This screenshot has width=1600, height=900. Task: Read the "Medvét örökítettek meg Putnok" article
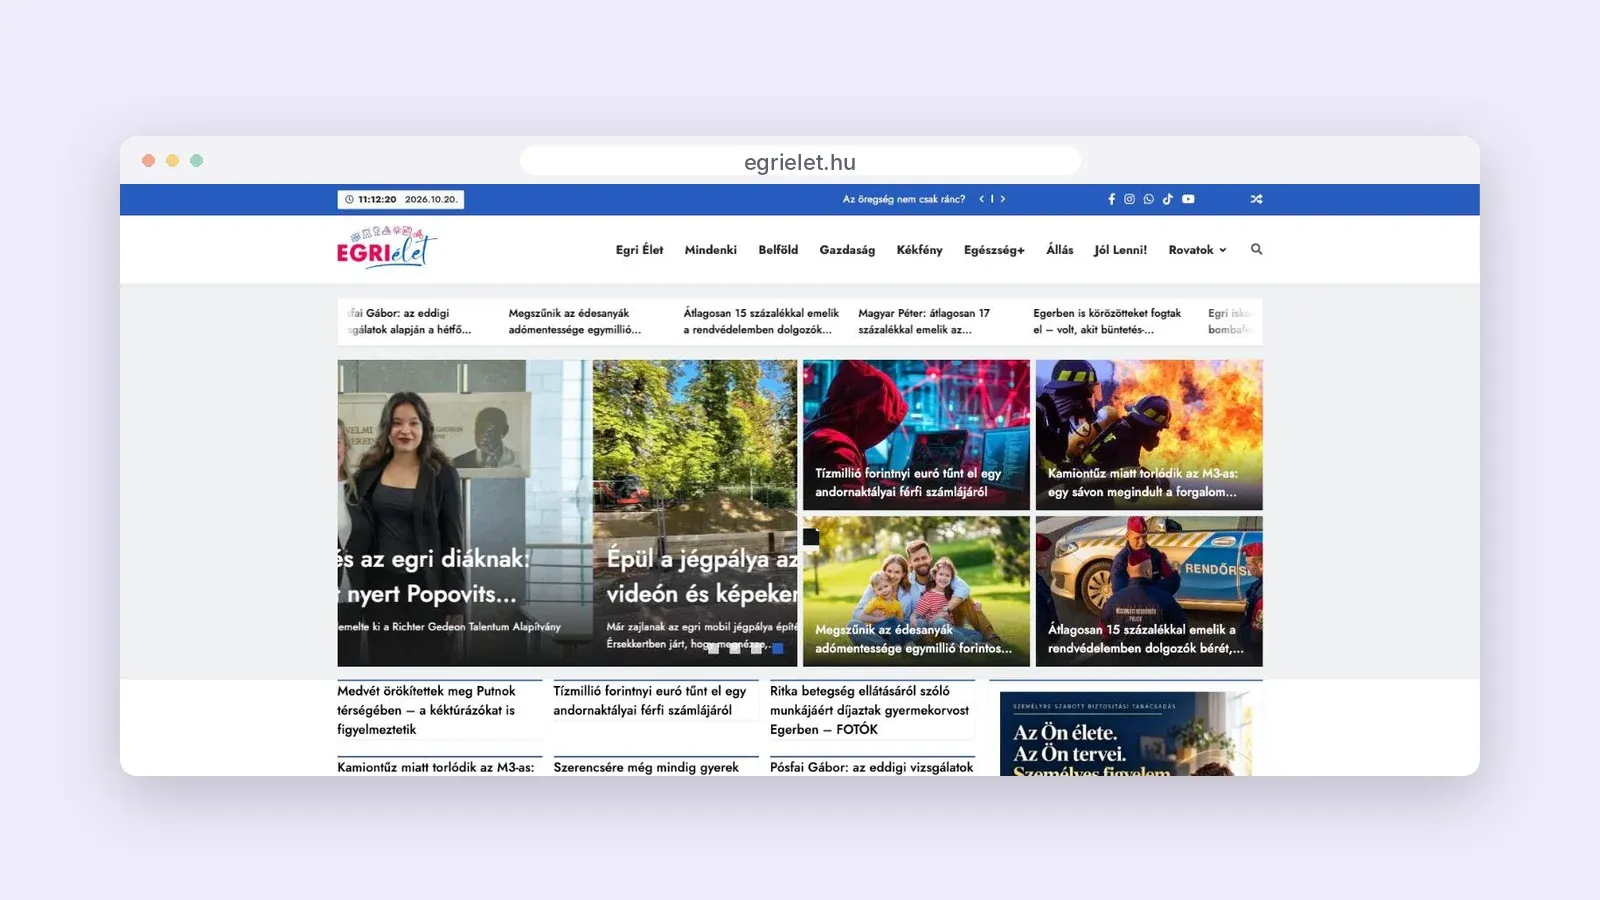tap(427, 710)
